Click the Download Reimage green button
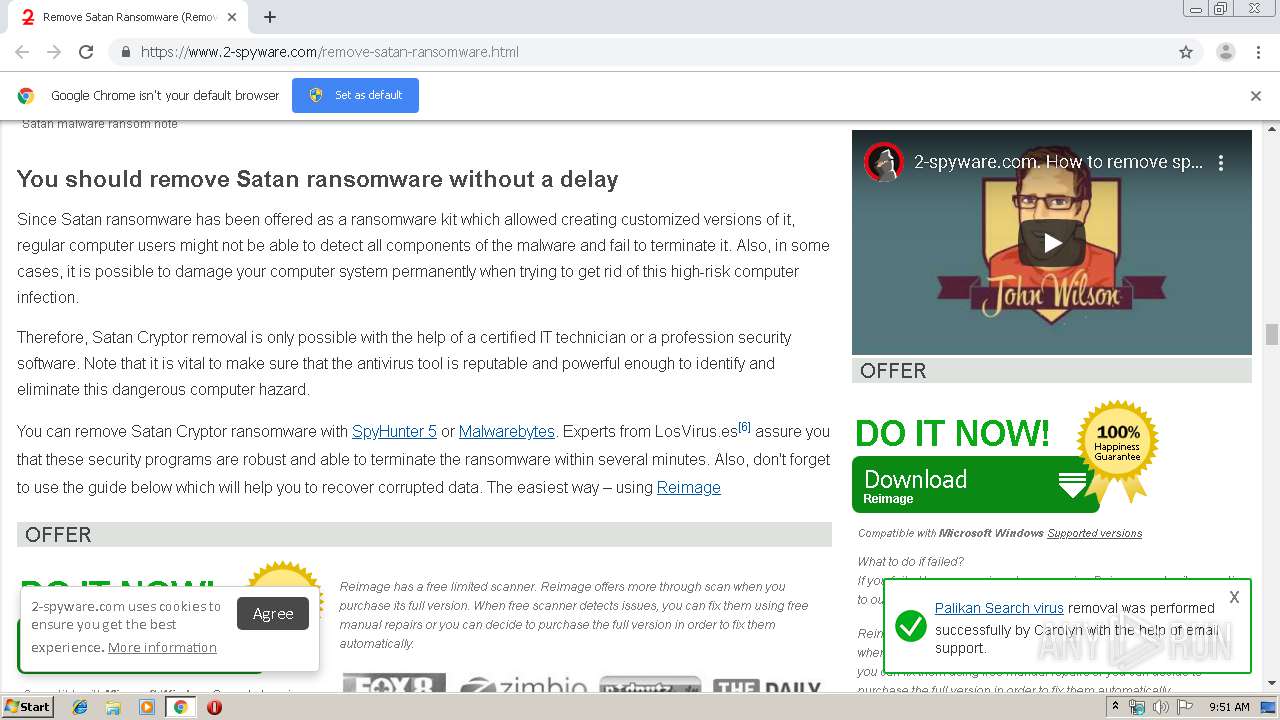The image size is (1280, 720). click(x=975, y=485)
